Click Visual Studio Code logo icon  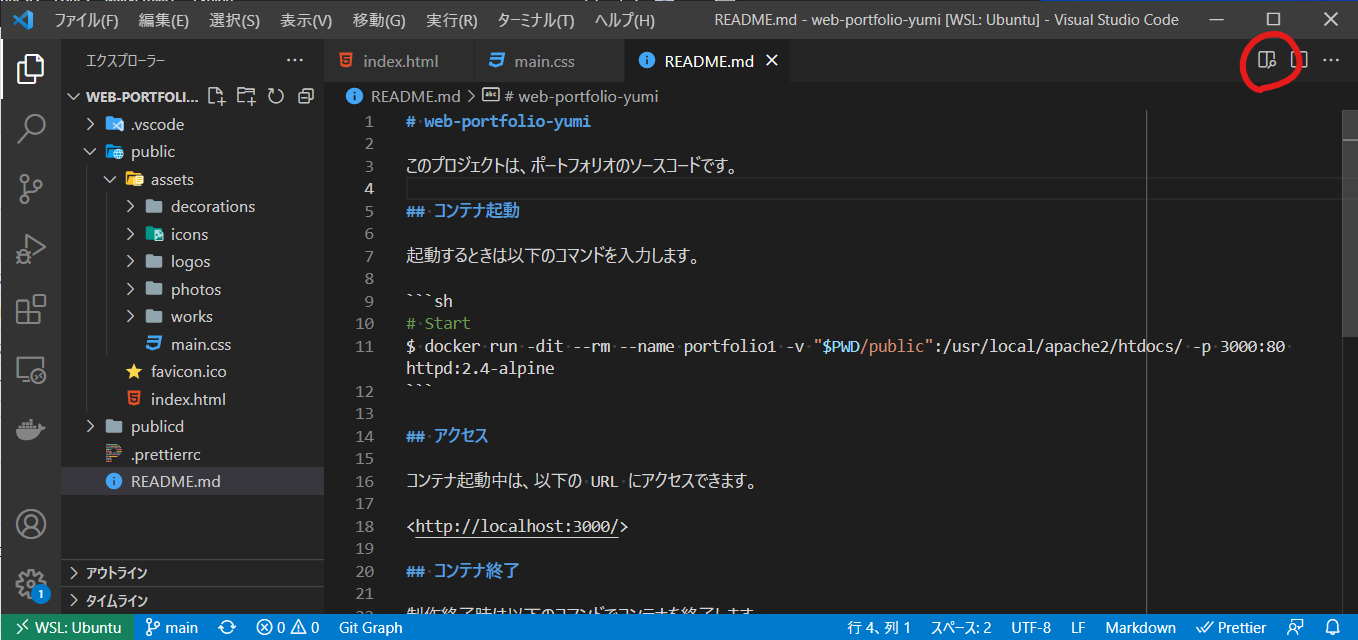click(x=23, y=20)
